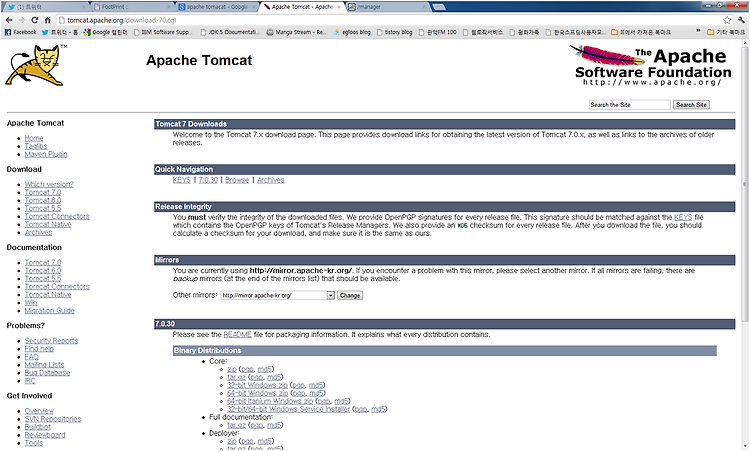Reload the page with refresh icon
The height and width of the screenshot is (451, 750).
tap(34, 20)
